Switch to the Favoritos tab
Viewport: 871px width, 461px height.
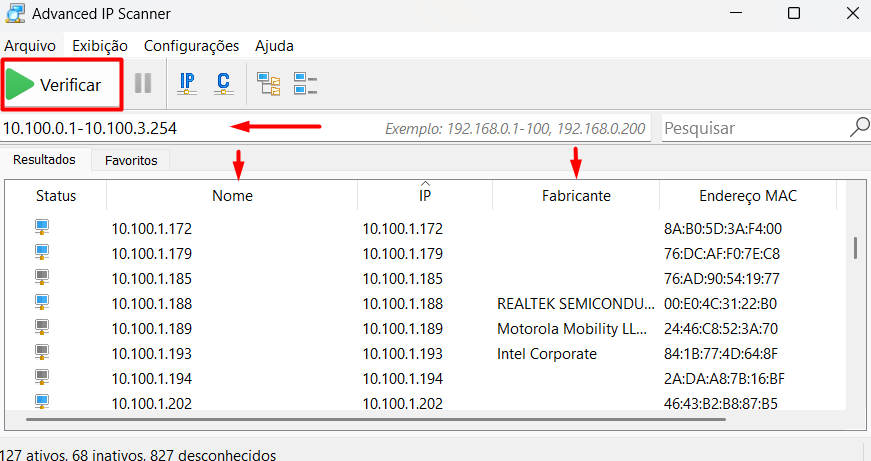(x=131, y=161)
